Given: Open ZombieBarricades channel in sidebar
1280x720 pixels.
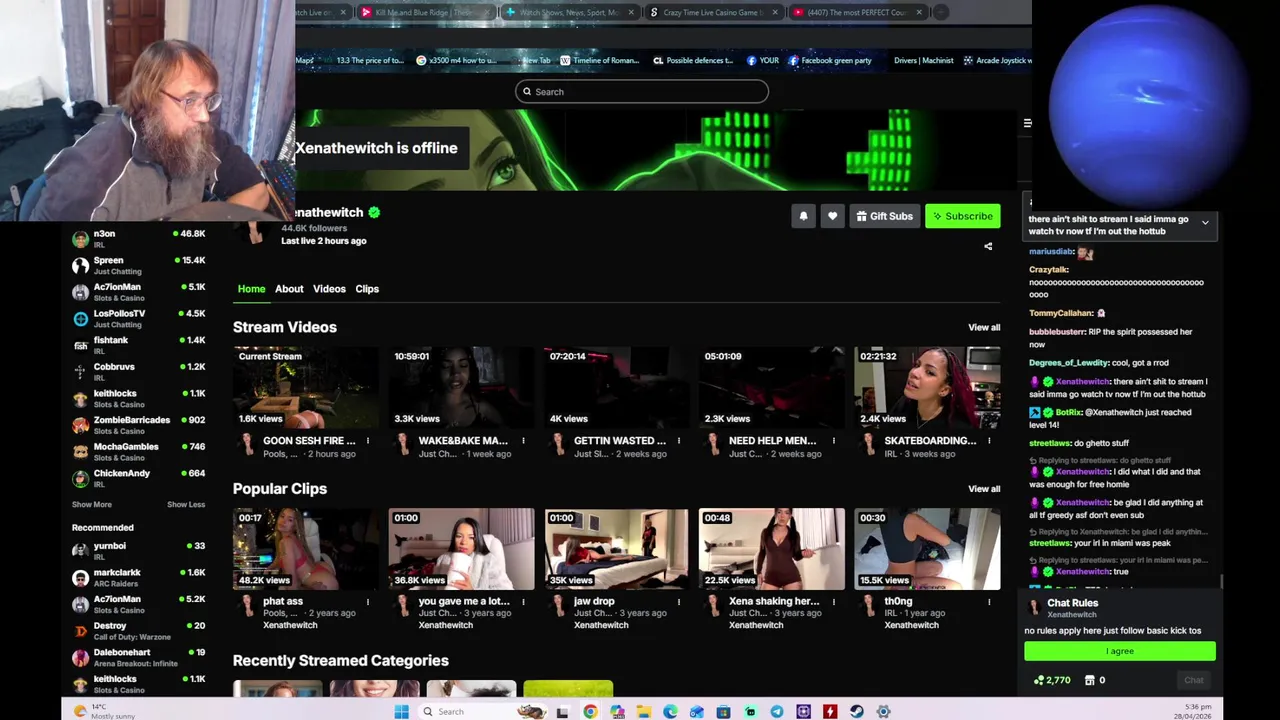Looking at the screenshot, I should (x=139, y=425).
